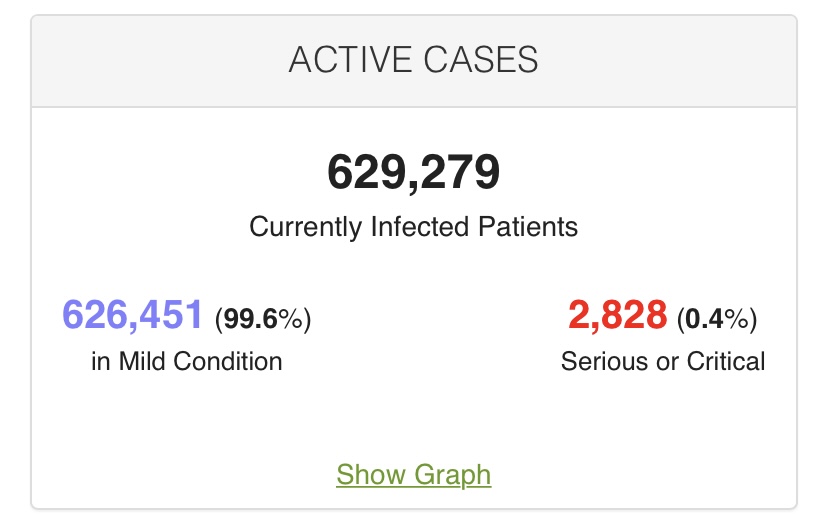Click the 629,279 total infected number
This screenshot has width=828, height=525.
[x=413, y=173]
